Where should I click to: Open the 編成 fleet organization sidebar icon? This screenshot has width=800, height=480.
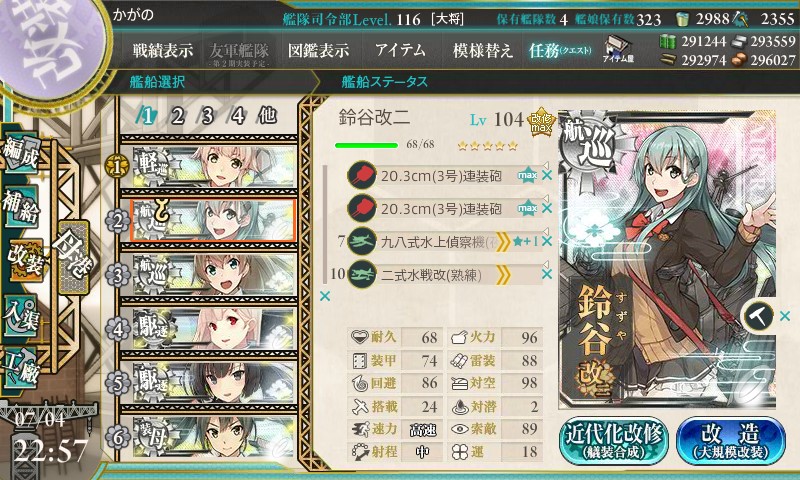tap(21, 154)
